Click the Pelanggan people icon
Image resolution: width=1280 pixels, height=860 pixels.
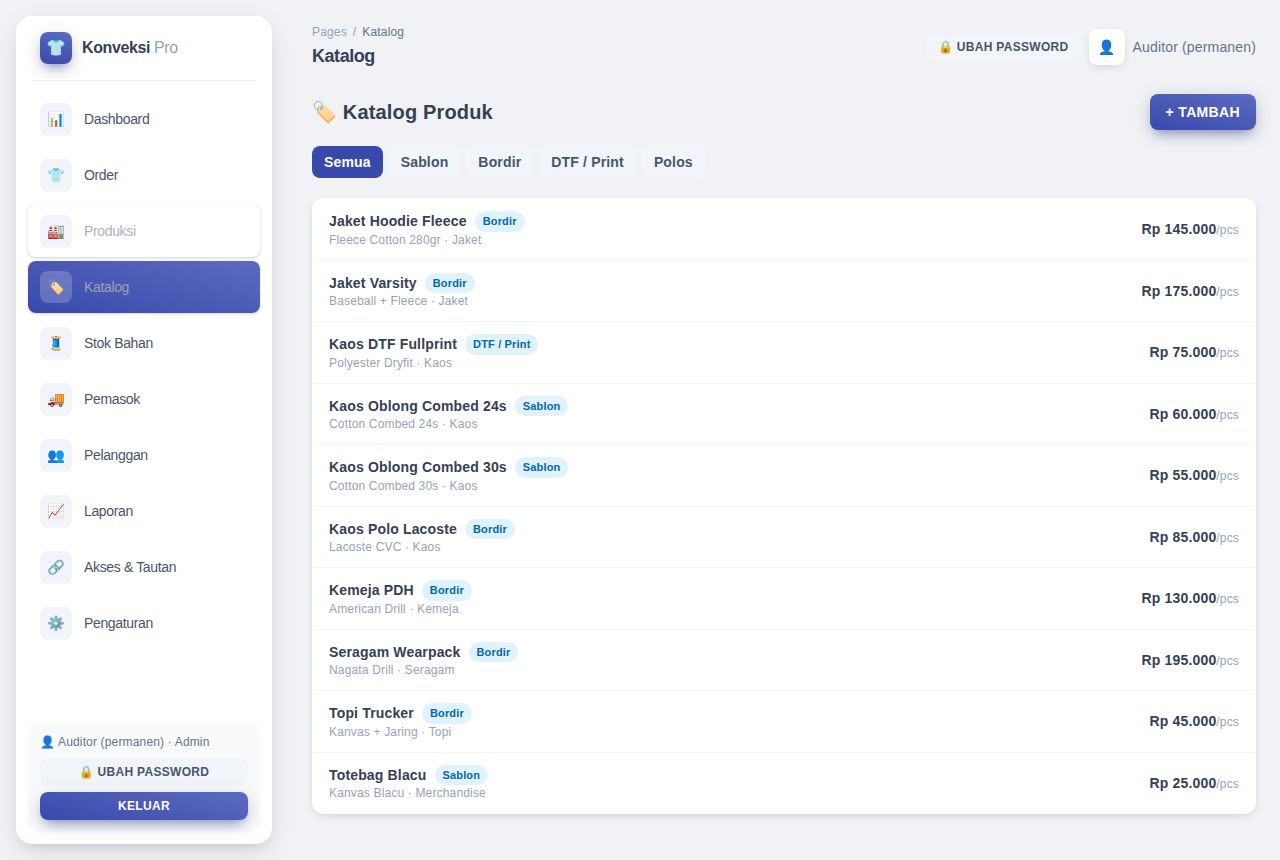[56, 455]
